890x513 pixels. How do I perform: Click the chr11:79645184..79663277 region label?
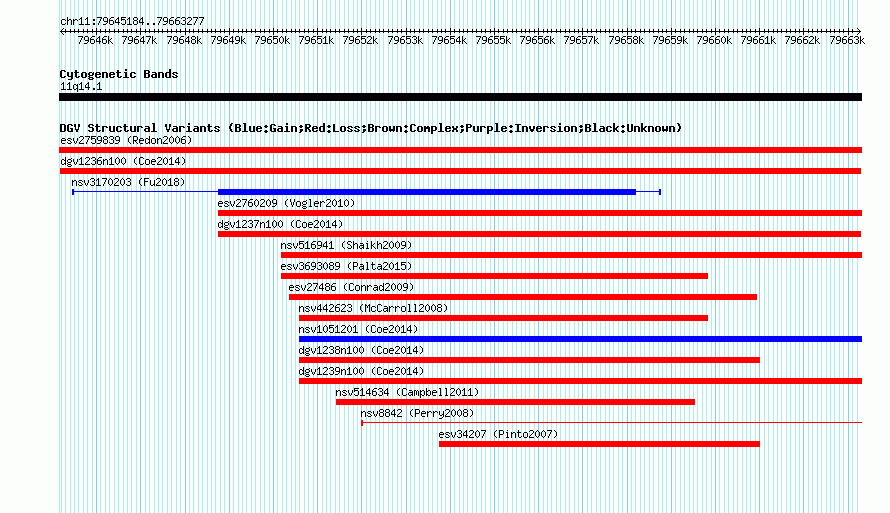point(132,21)
